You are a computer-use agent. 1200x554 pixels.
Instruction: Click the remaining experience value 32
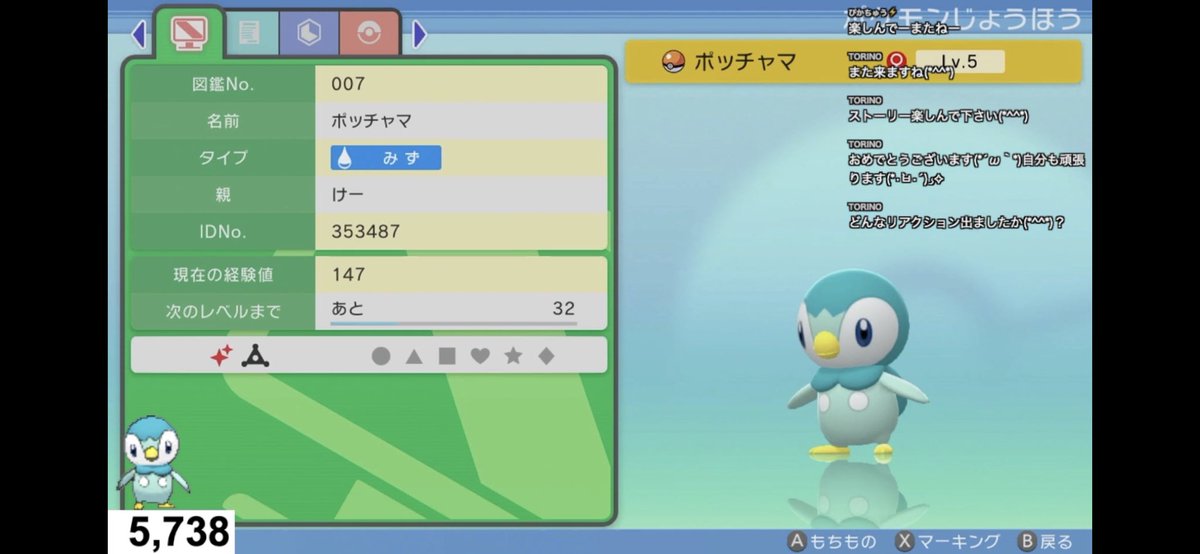(564, 309)
